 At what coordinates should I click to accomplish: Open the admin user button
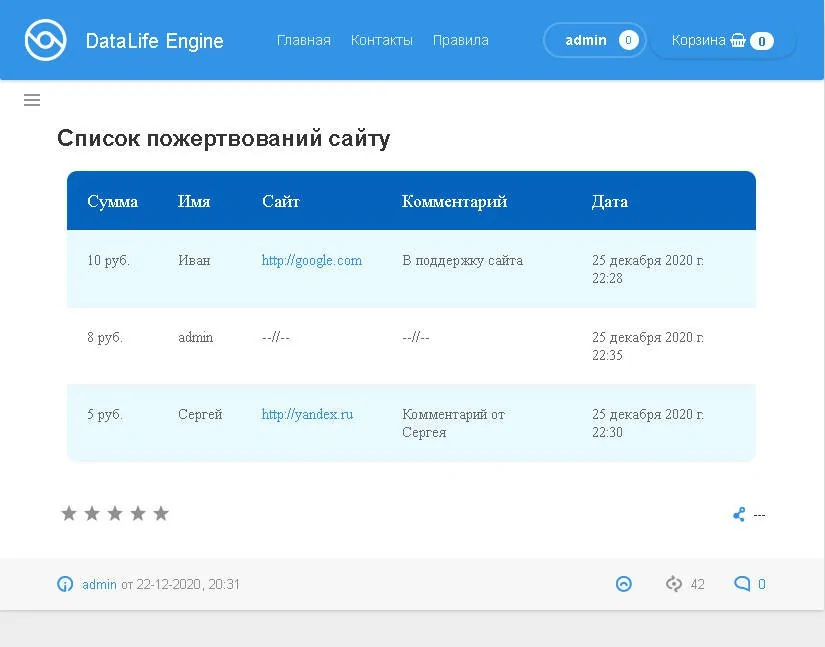click(x=595, y=40)
